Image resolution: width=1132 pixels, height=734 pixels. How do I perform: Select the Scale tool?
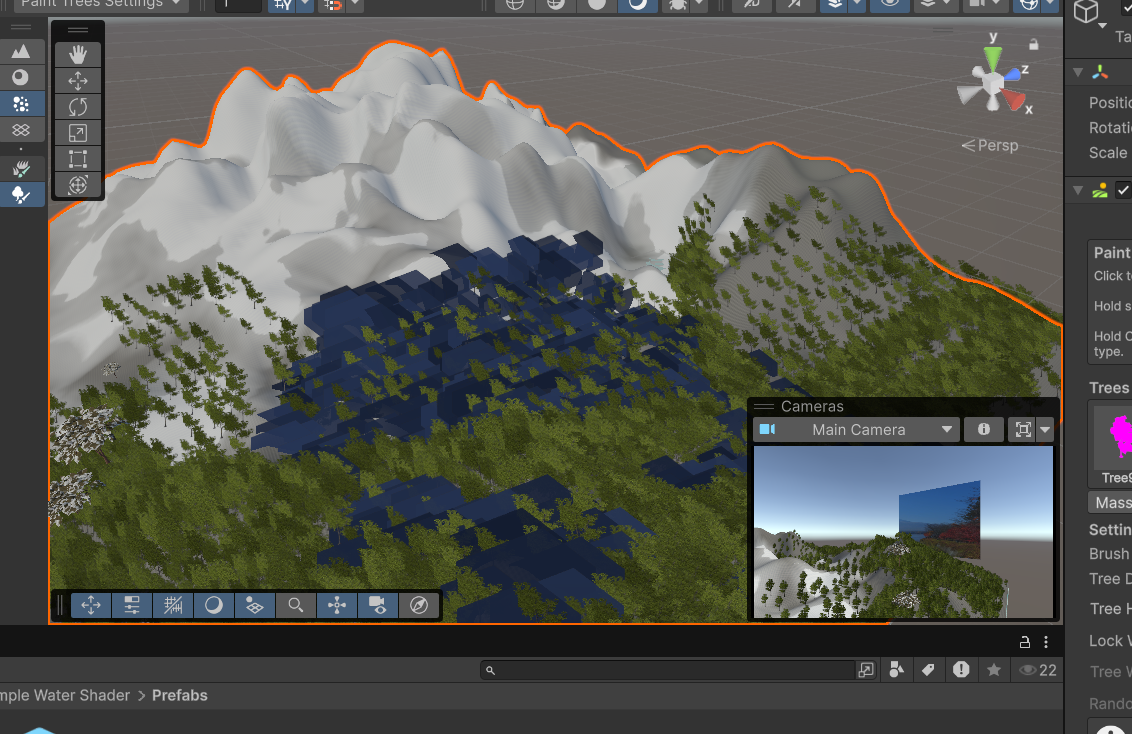(78, 133)
